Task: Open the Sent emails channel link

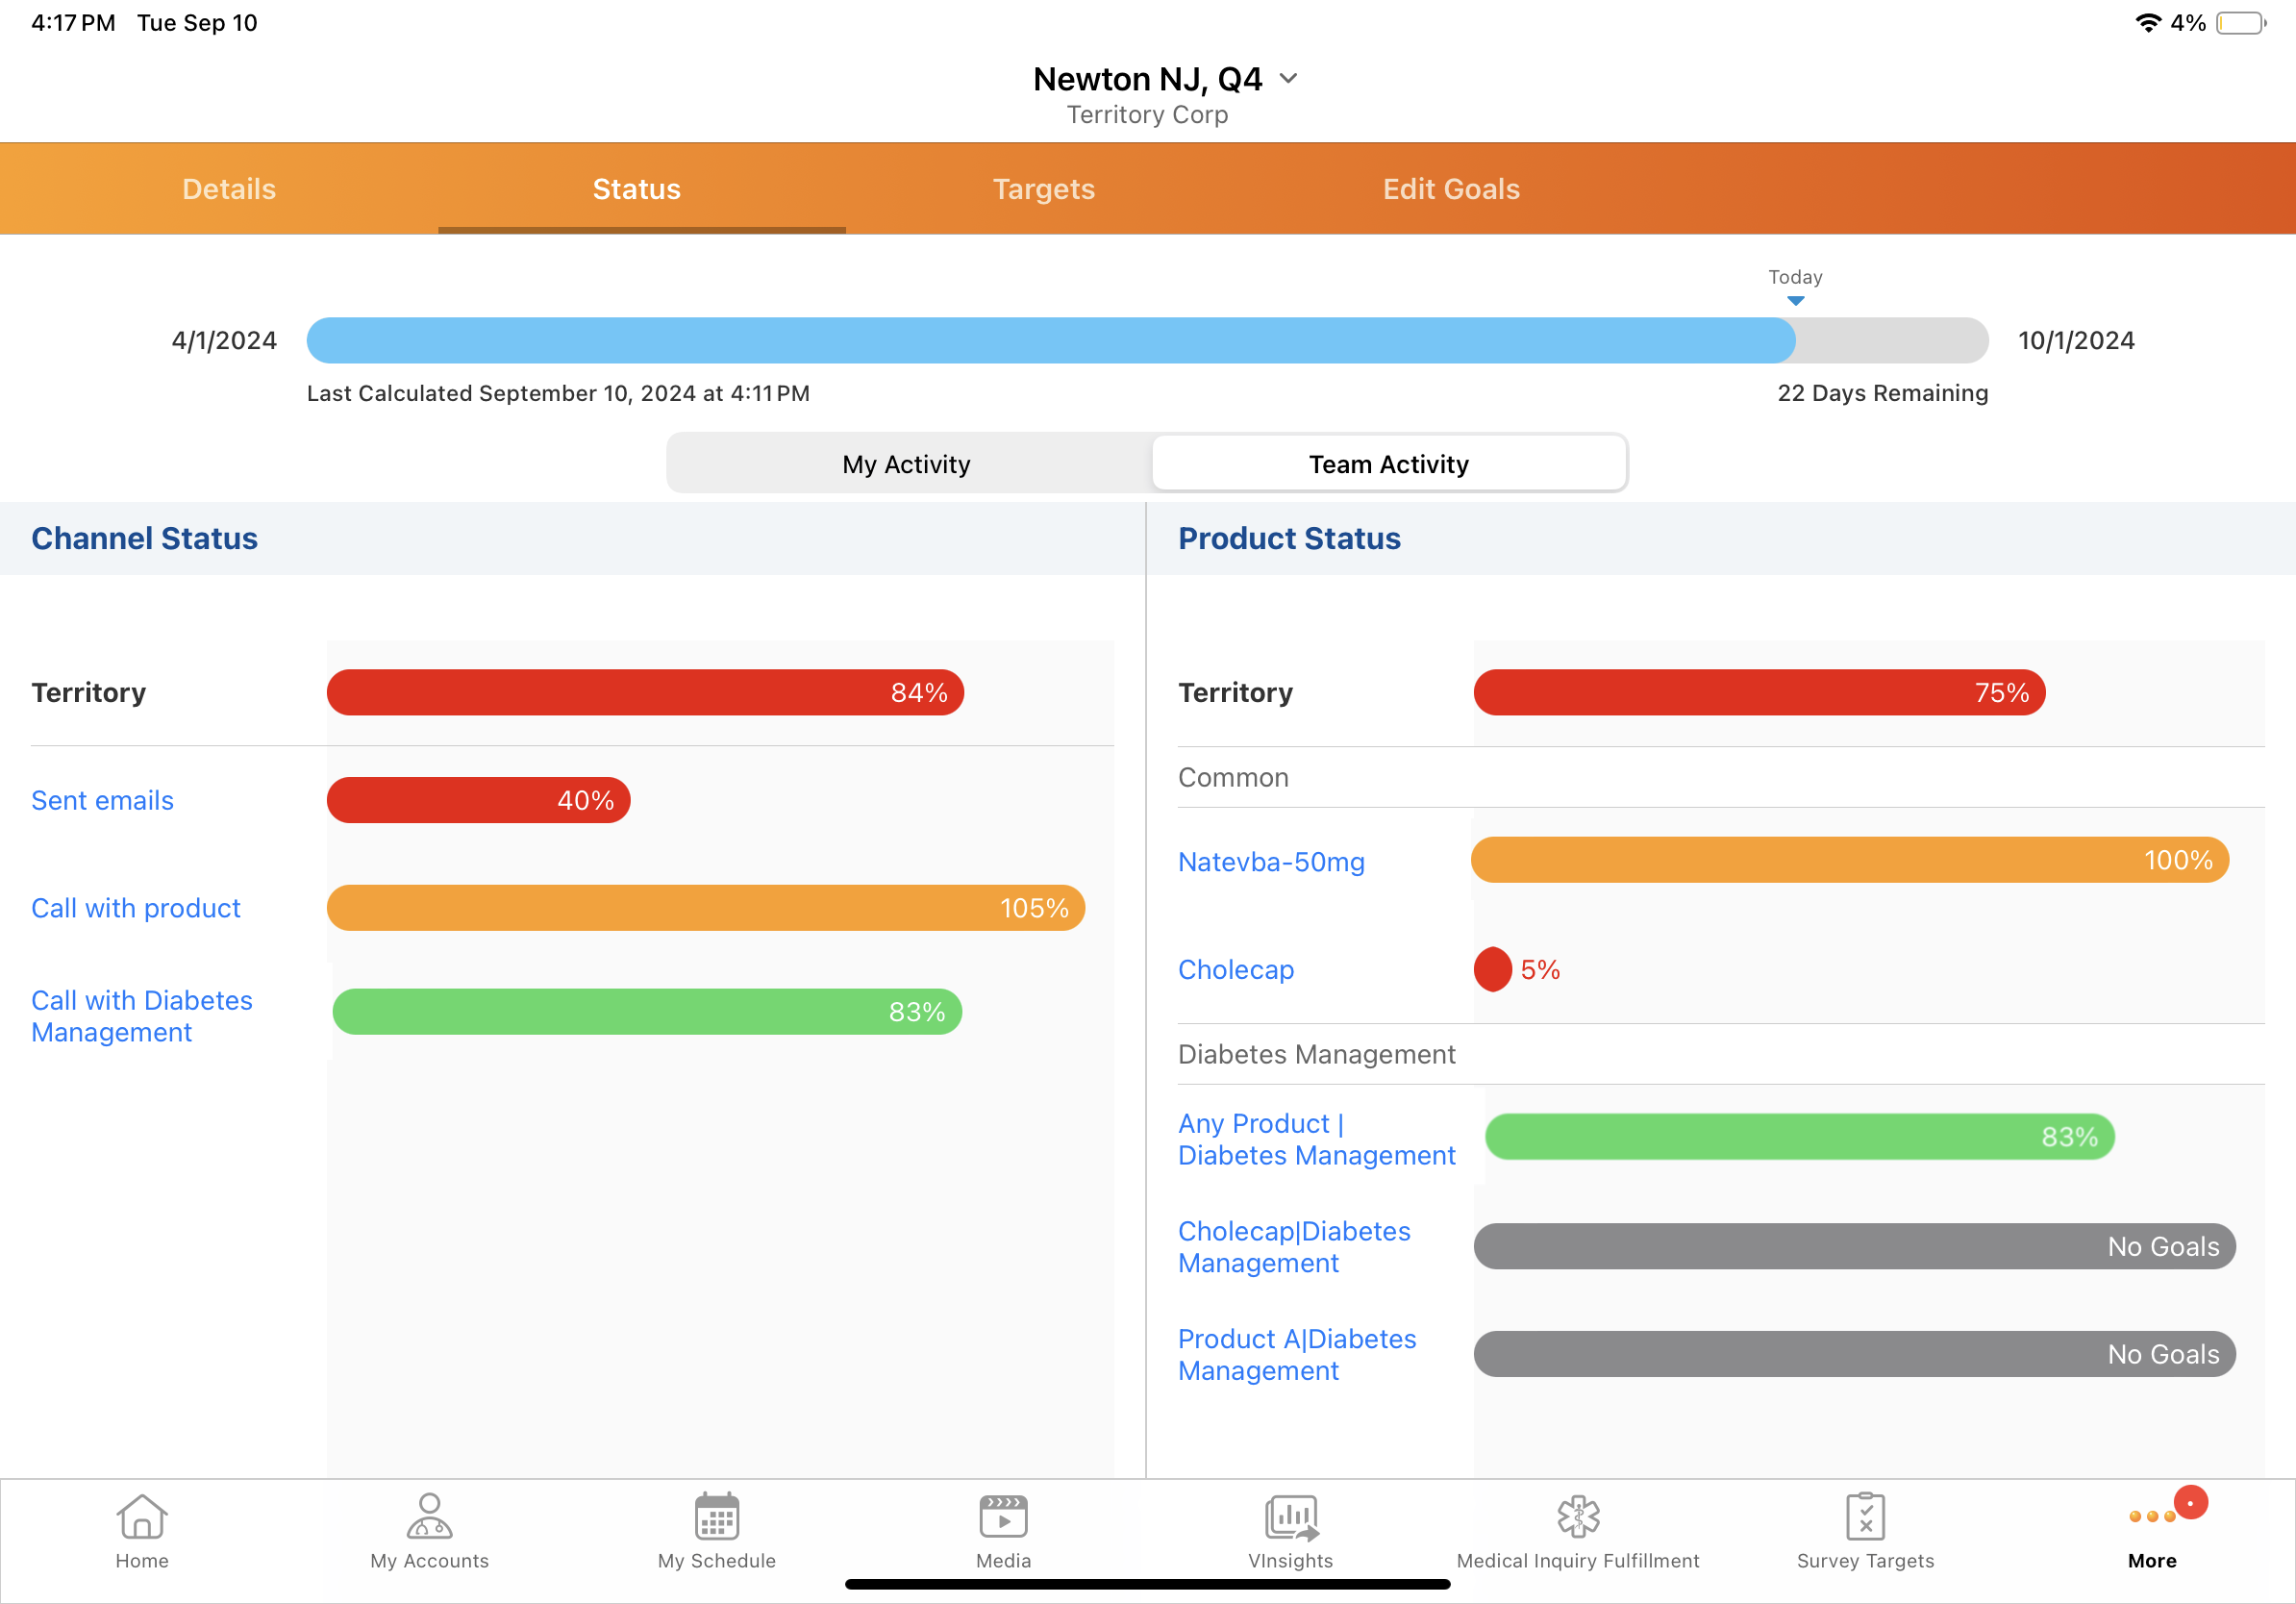Action: pos(102,800)
